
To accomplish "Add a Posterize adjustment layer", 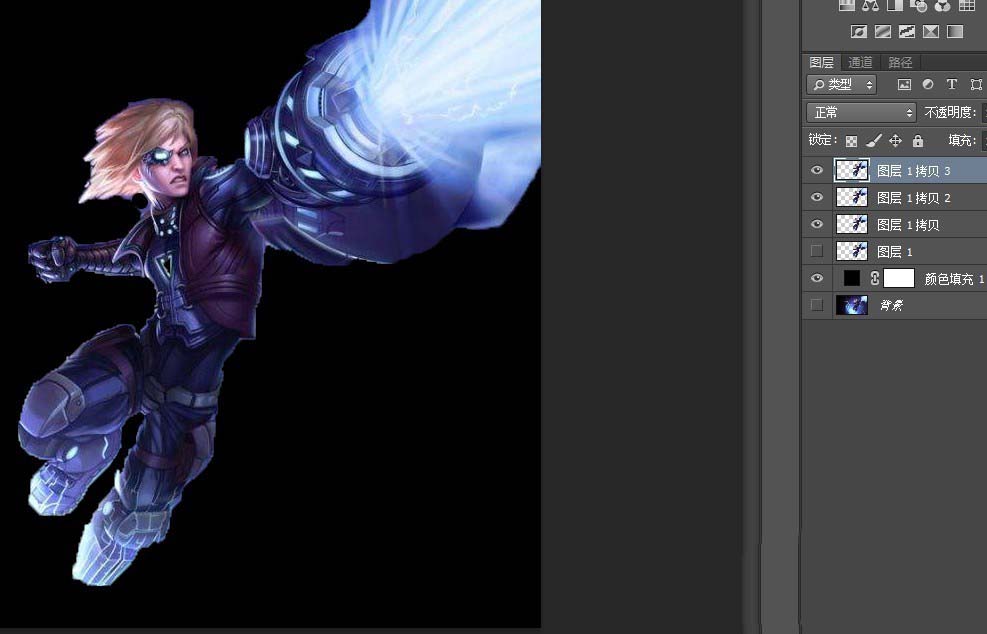I will [x=883, y=31].
